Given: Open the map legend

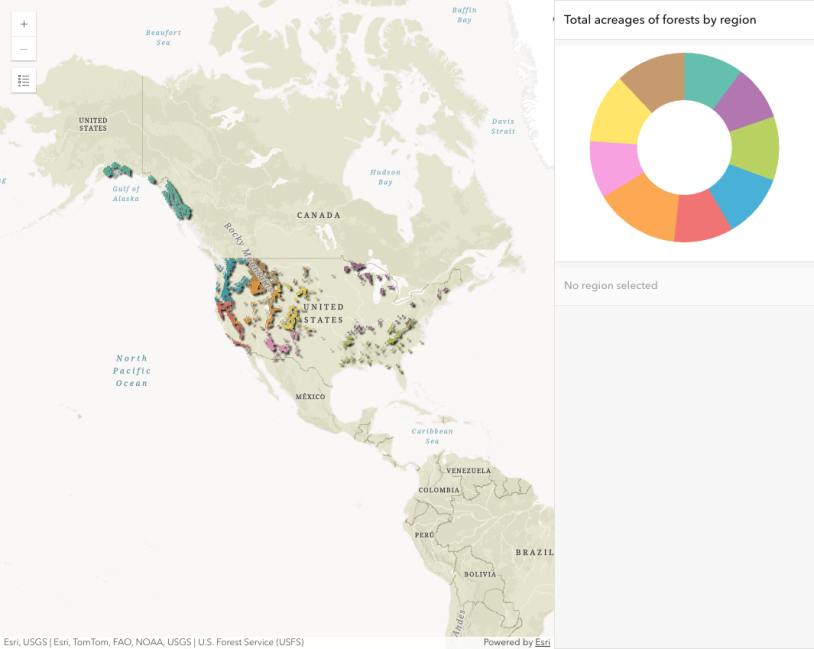Looking at the screenshot, I should [24, 81].
